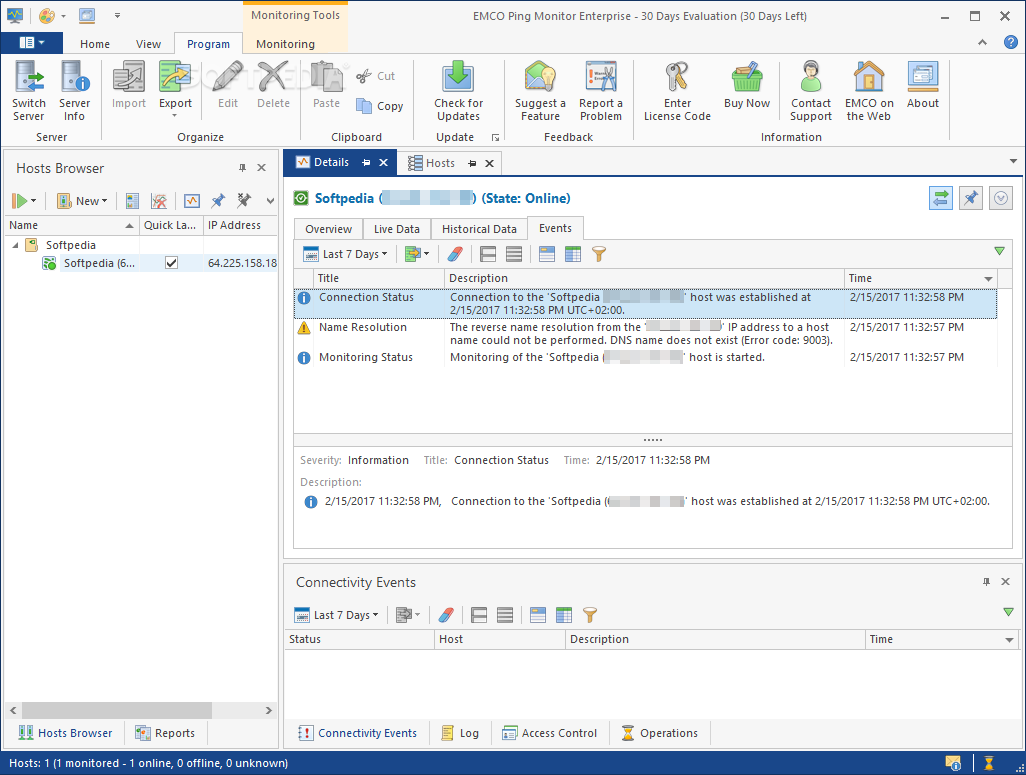Viewport: 1026px width, 775px height.
Task: Click the green triangle options arrow in Events
Action: click(x=999, y=251)
